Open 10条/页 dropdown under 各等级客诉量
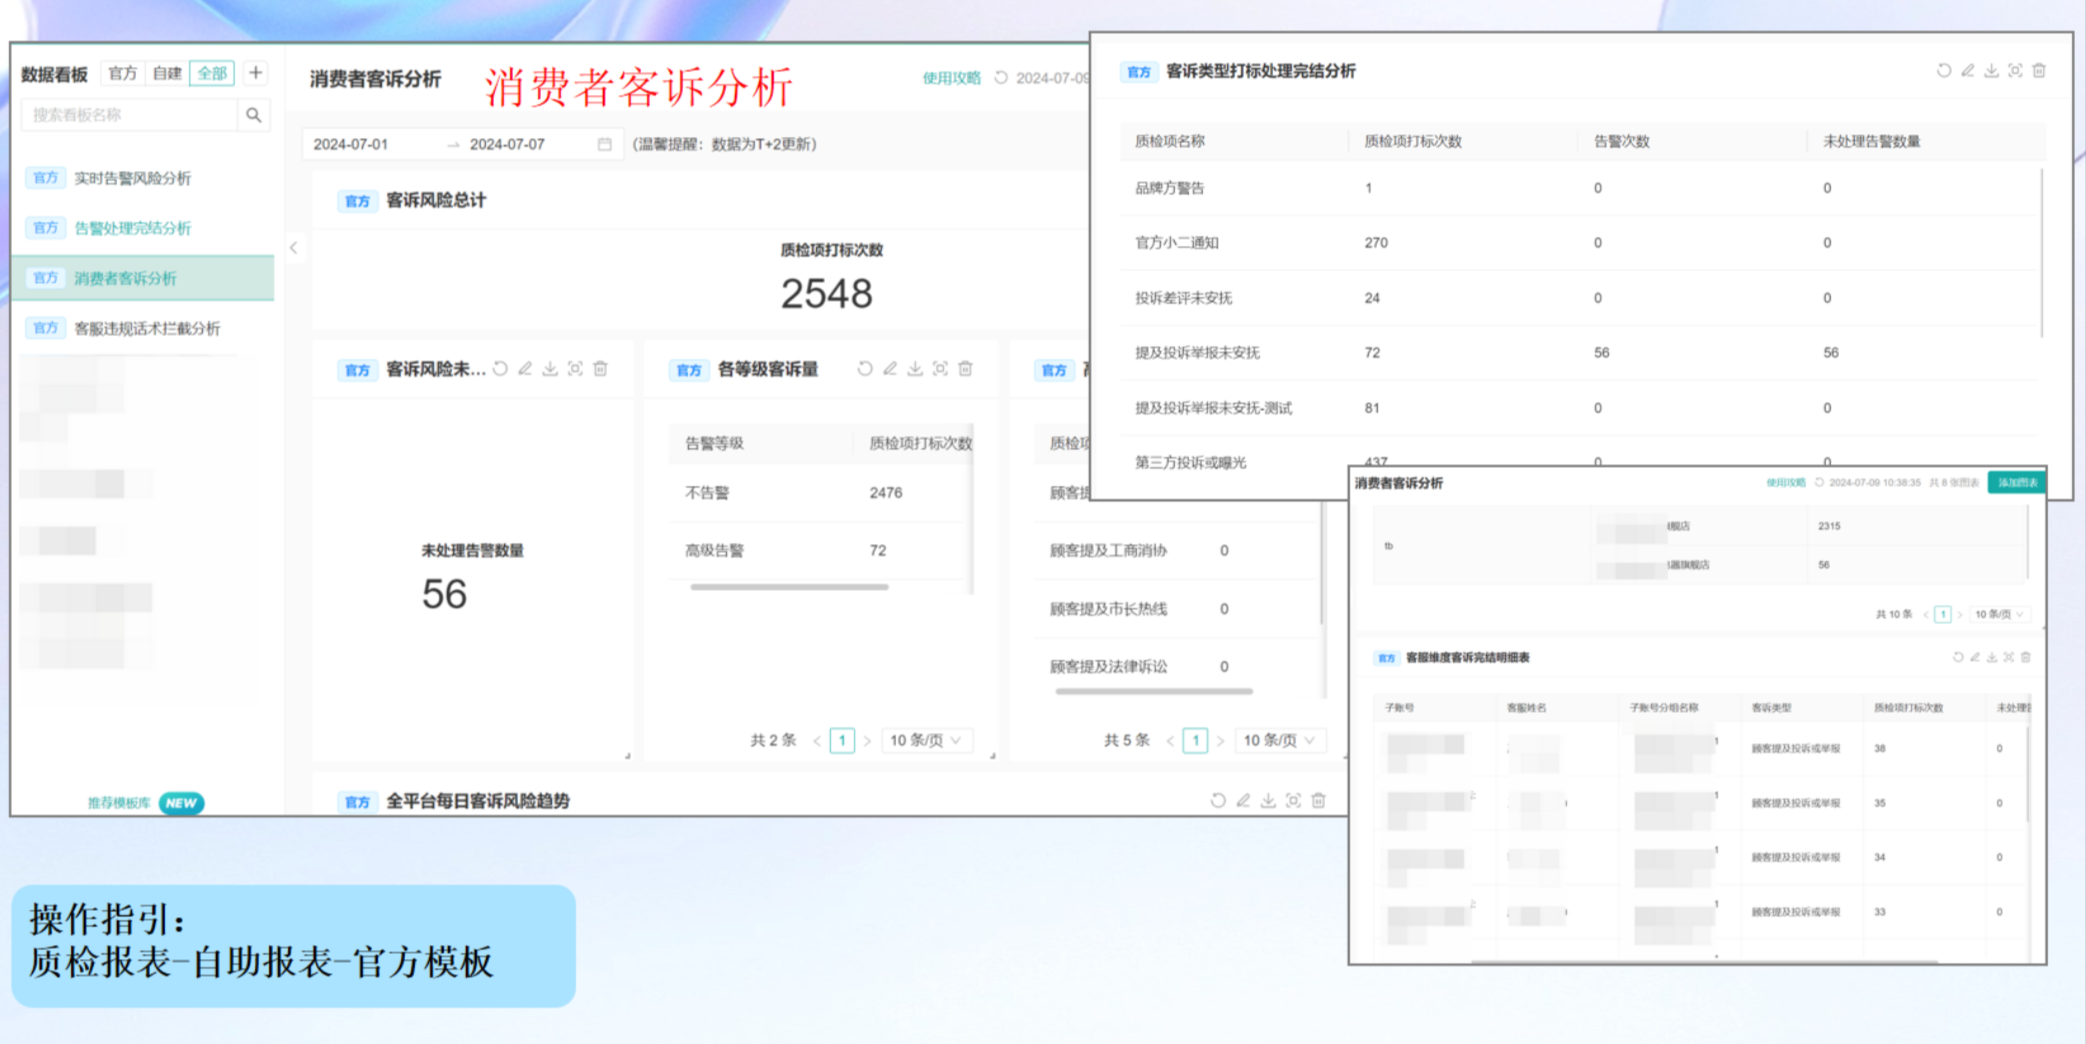 926,740
